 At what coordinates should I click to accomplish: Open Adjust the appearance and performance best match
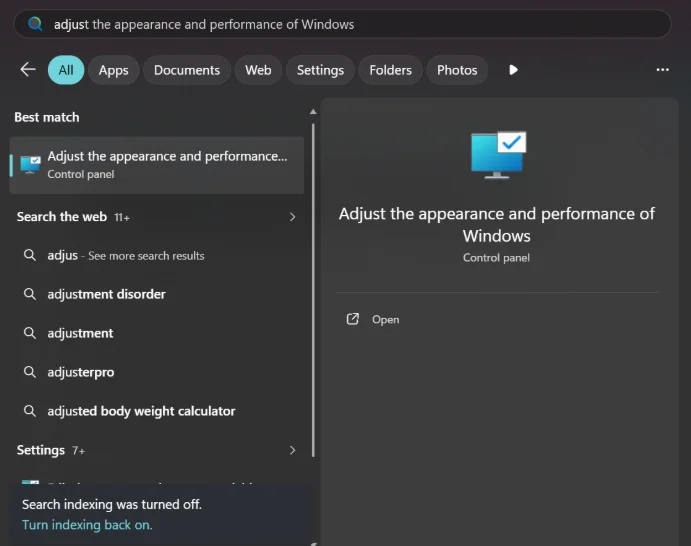pos(156,165)
